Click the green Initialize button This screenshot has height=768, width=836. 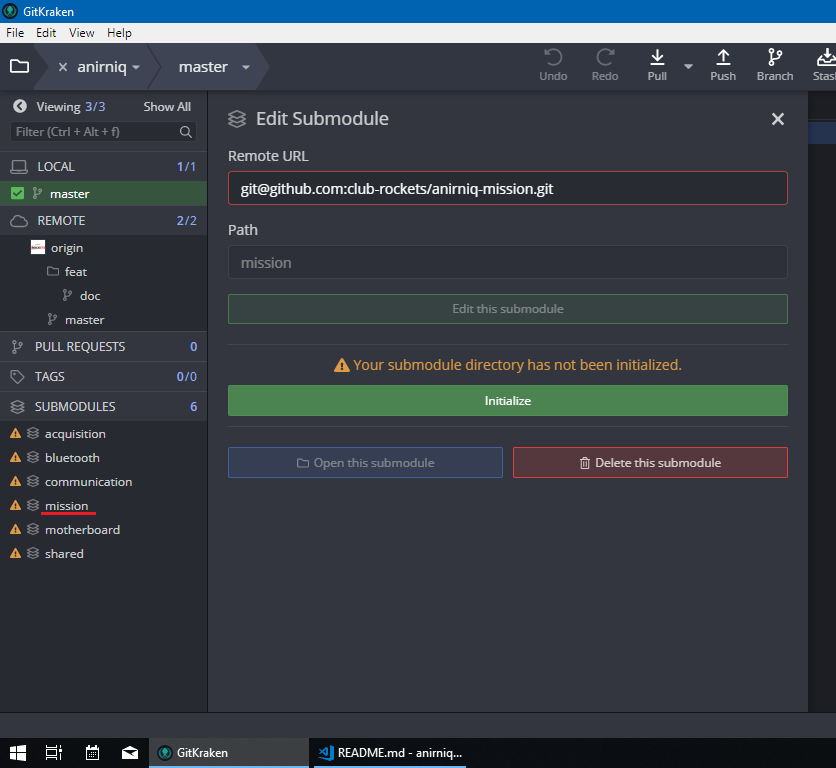(x=508, y=401)
